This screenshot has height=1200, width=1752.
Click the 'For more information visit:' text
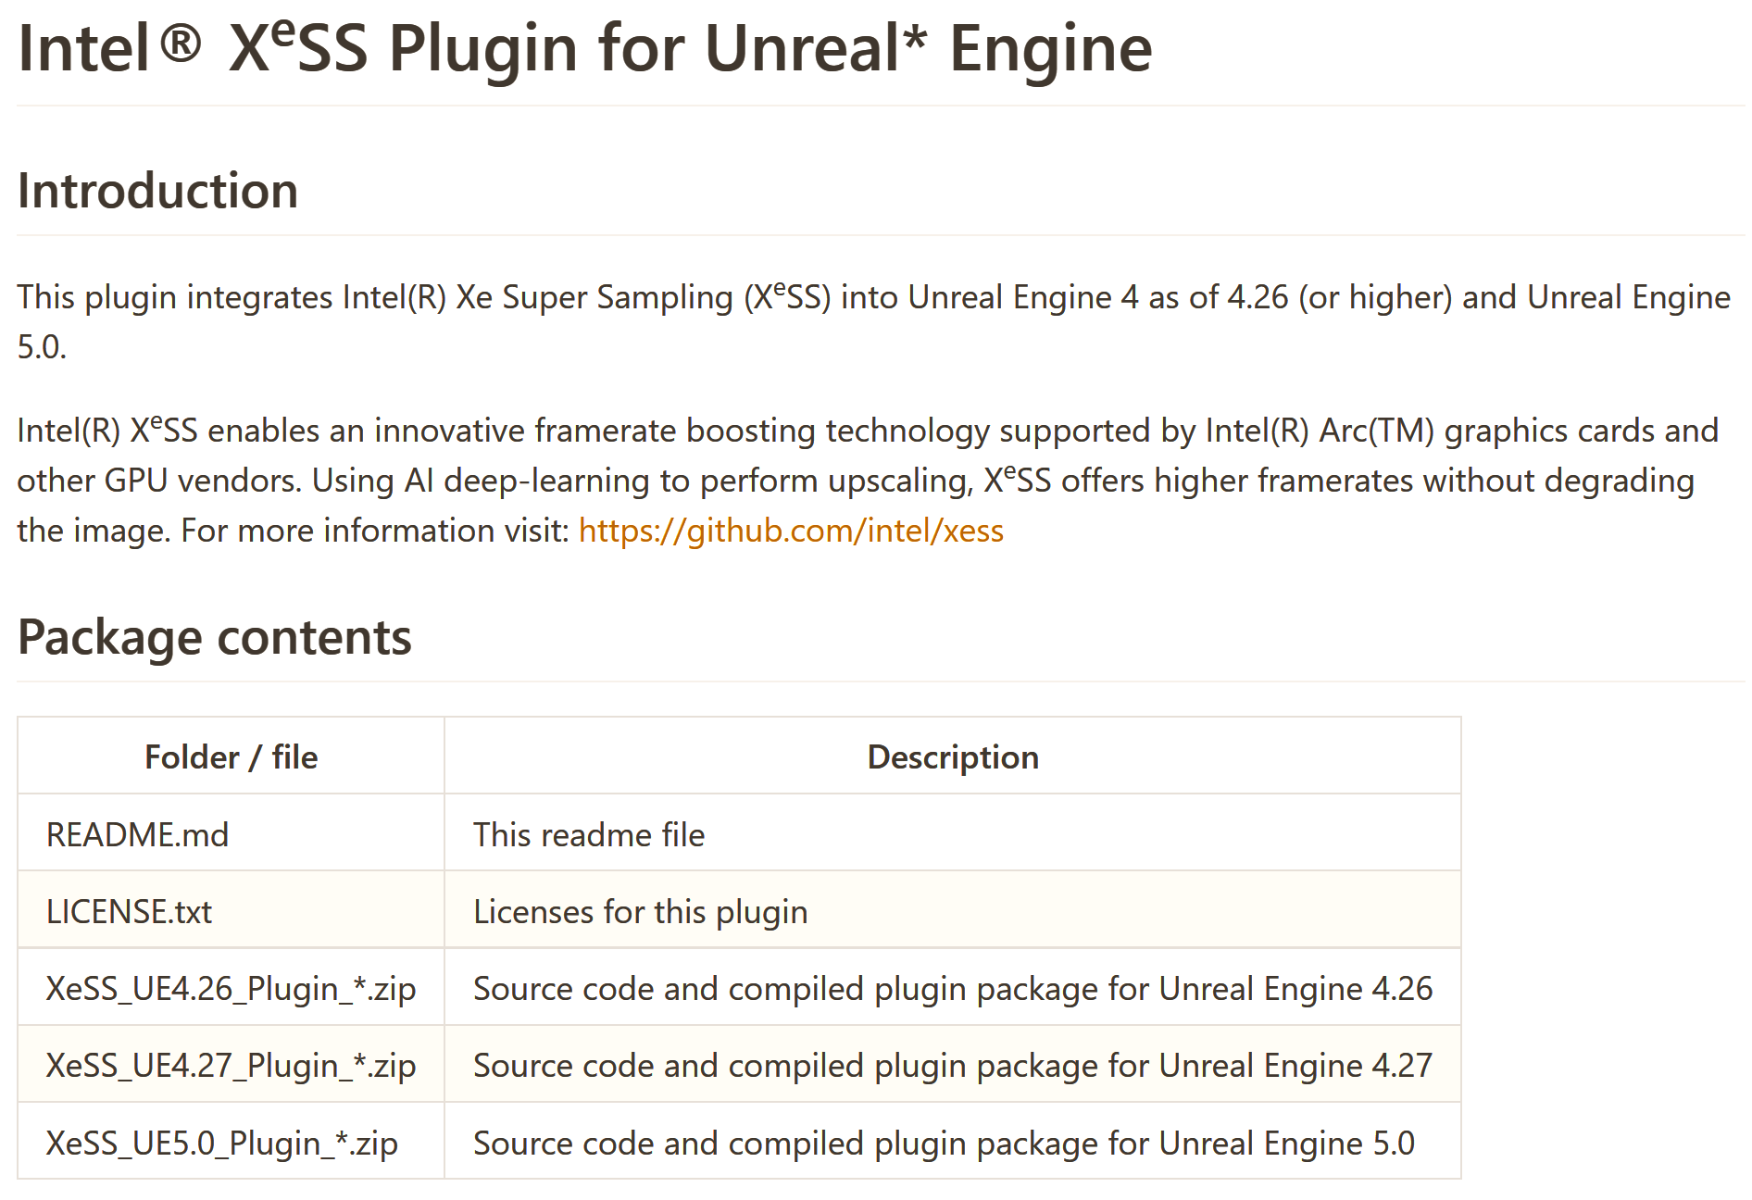click(374, 530)
